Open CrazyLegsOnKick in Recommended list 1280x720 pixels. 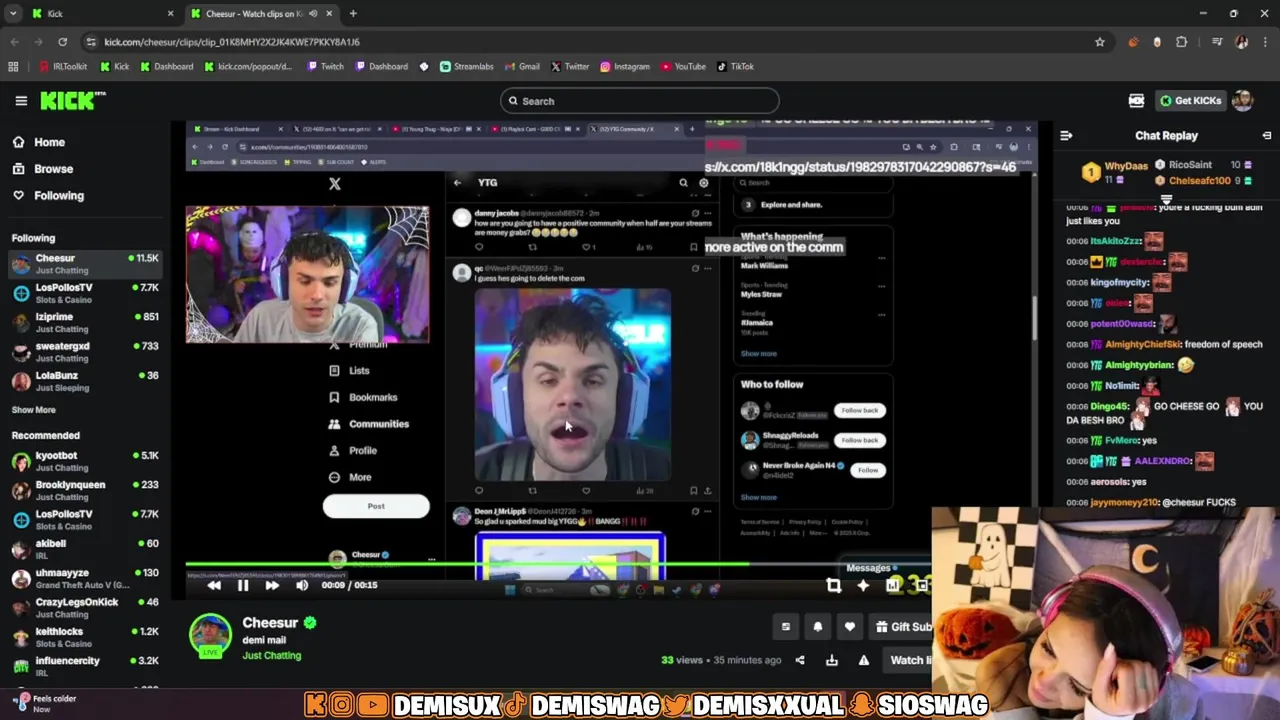point(85,608)
